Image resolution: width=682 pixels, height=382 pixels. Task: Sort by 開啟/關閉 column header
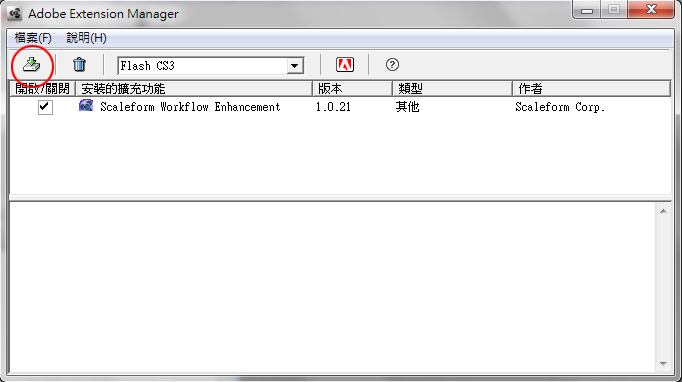click(x=42, y=89)
